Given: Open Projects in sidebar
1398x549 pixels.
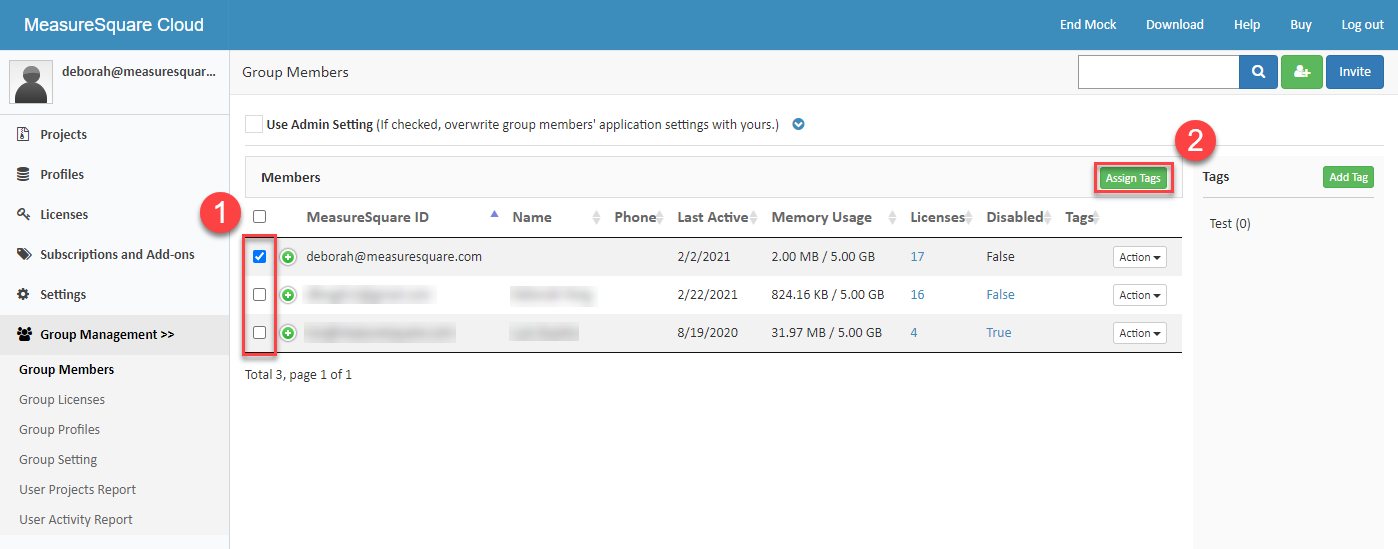Looking at the screenshot, I should 64,134.
